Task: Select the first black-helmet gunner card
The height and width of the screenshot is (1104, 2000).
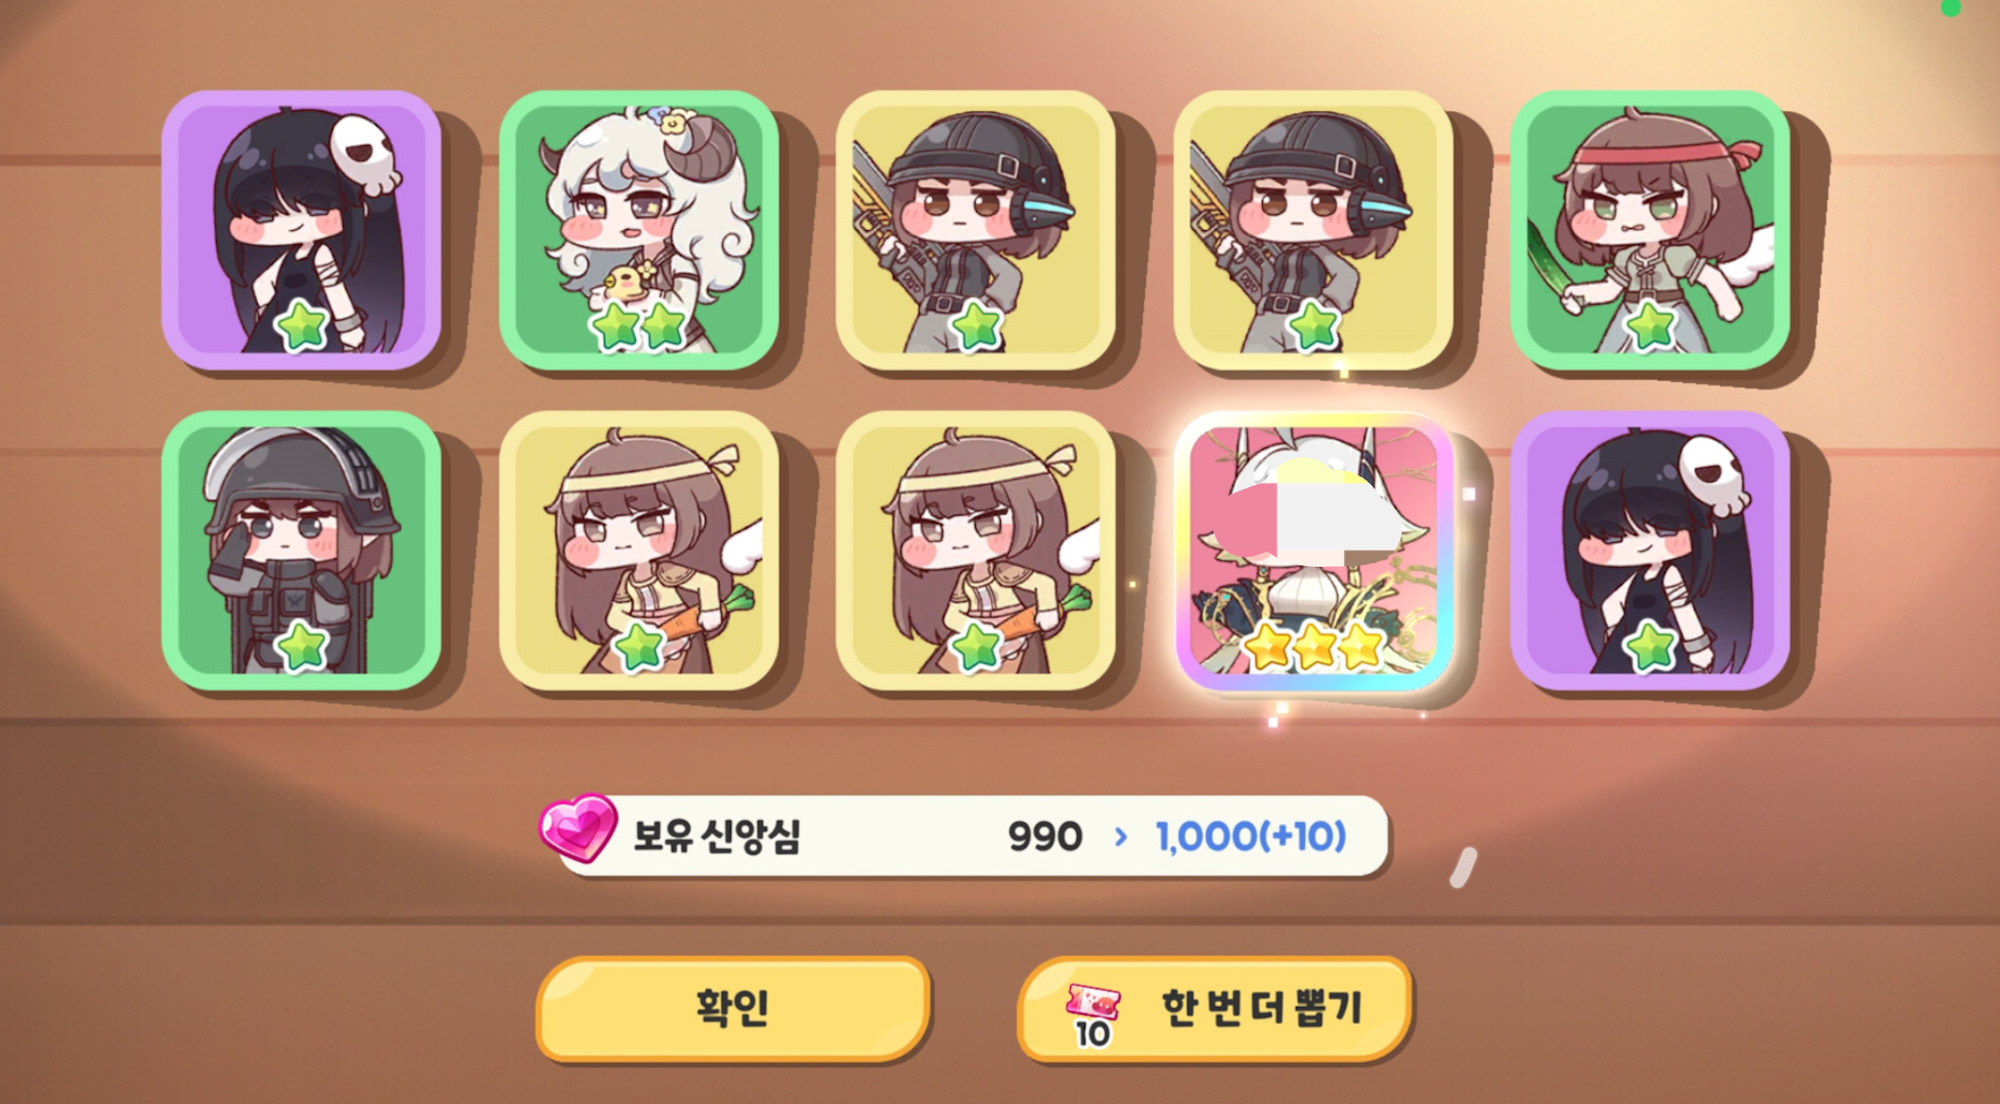Action: click(x=976, y=230)
